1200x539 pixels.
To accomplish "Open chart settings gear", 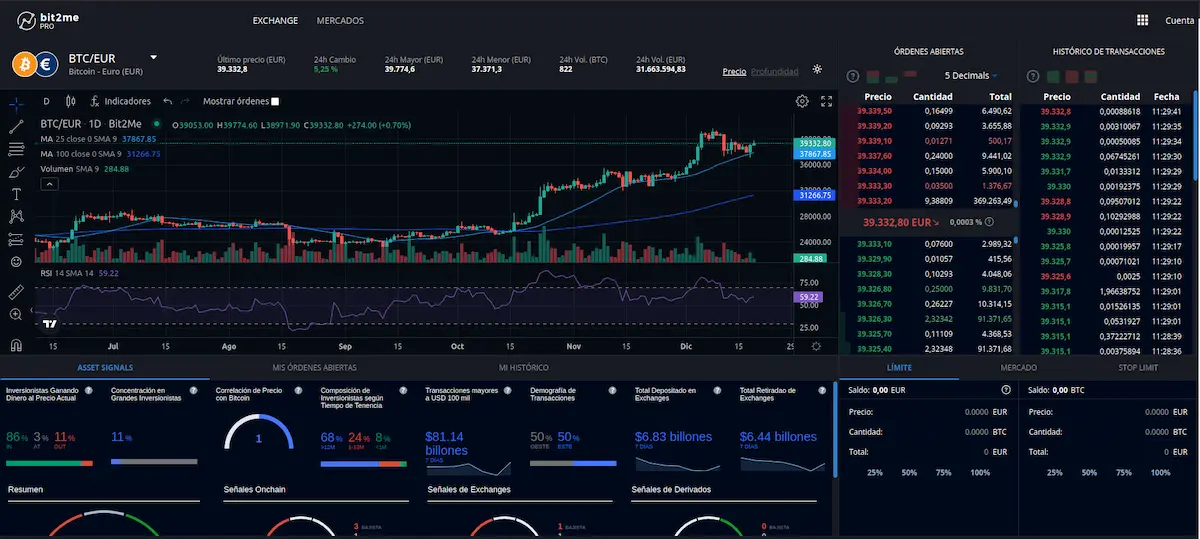I will point(802,101).
